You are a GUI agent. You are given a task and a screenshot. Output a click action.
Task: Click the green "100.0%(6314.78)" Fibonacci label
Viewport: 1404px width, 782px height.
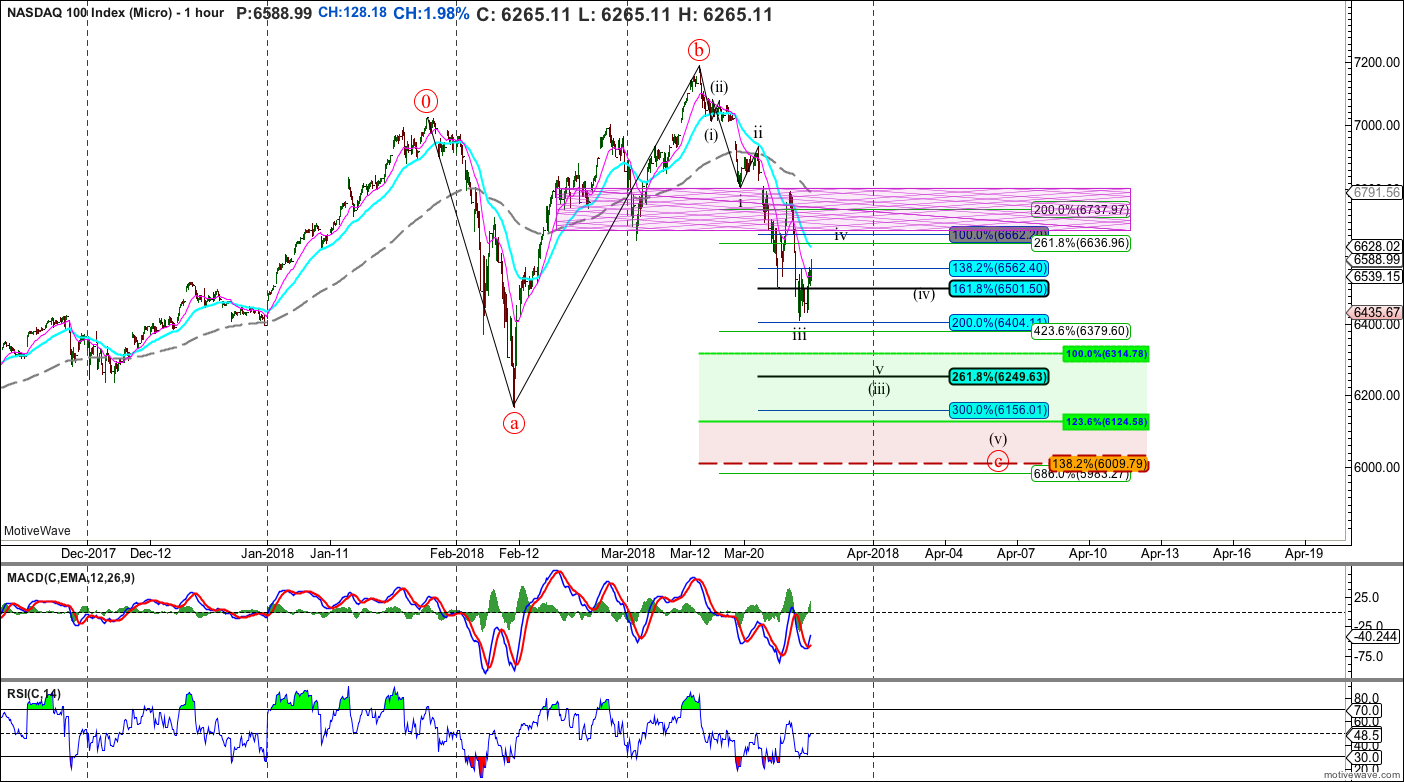coord(1106,354)
